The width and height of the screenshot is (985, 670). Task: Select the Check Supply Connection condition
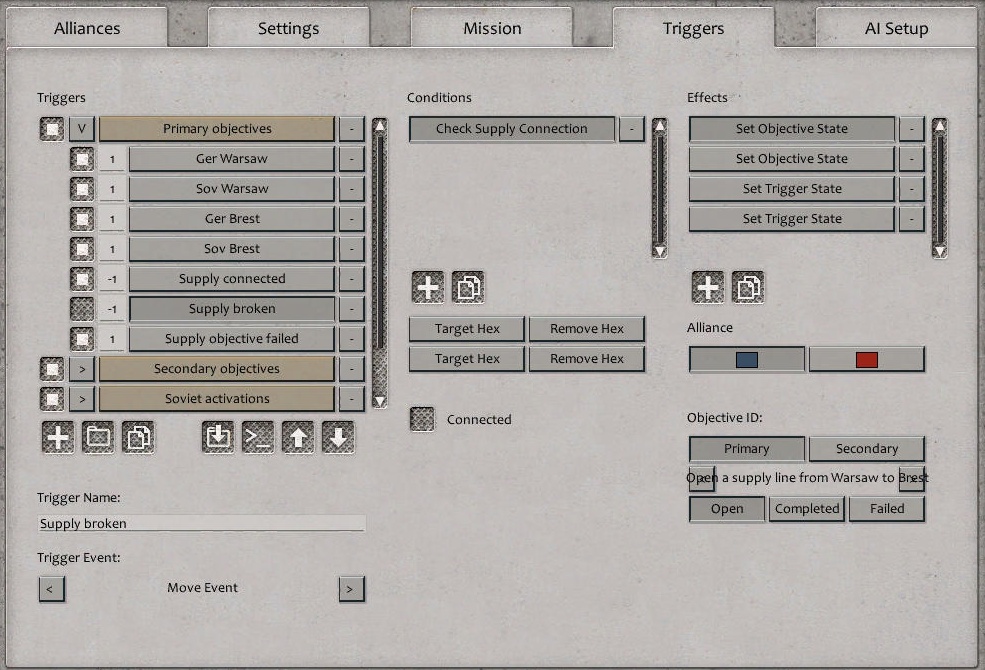pyautogui.click(x=512, y=129)
